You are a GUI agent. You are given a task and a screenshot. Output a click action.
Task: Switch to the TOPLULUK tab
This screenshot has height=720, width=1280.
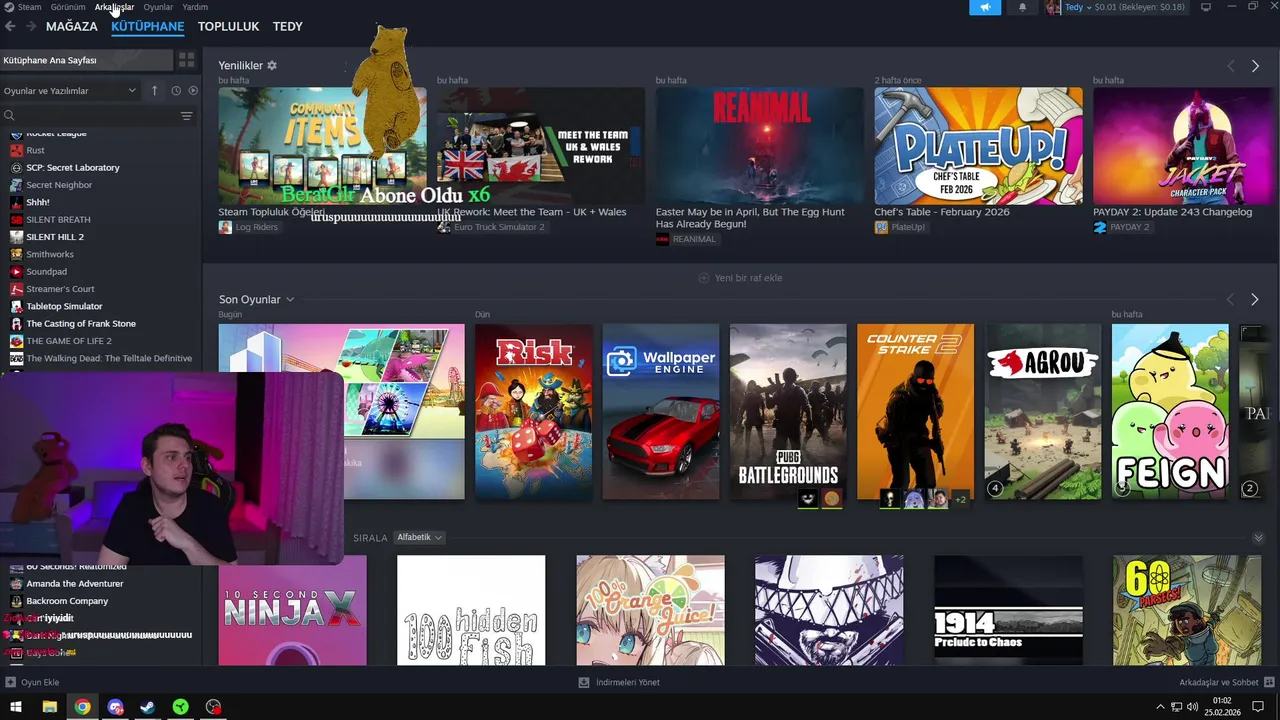(x=228, y=27)
